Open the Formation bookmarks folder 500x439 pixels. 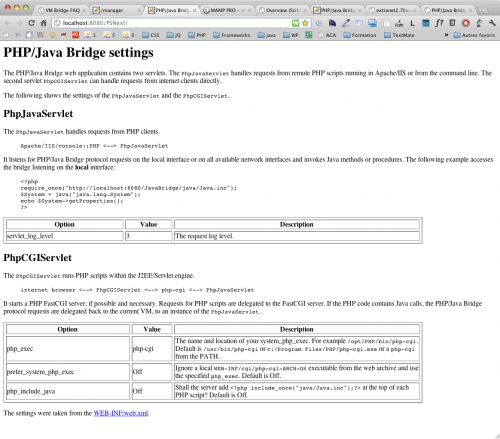tap(360, 35)
